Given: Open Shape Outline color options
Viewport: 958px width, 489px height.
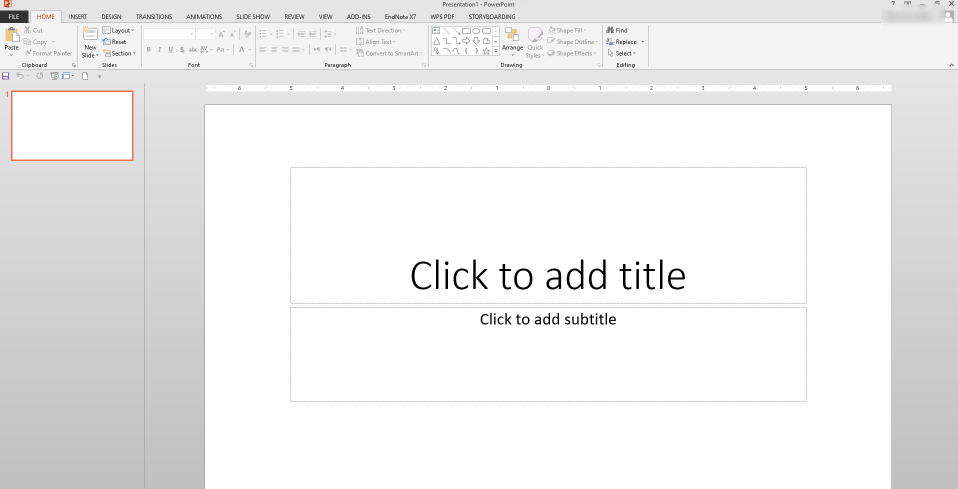Looking at the screenshot, I should click(572, 42).
